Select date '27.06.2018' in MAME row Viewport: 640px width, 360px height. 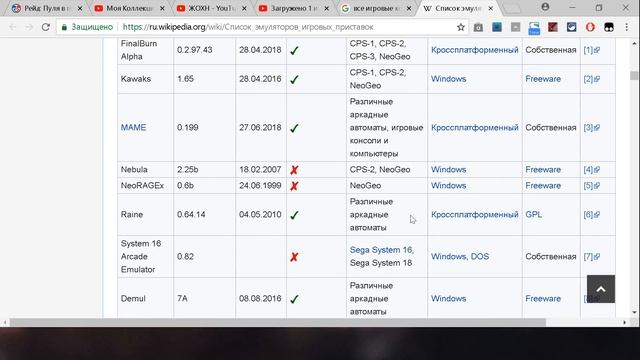[260, 127]
